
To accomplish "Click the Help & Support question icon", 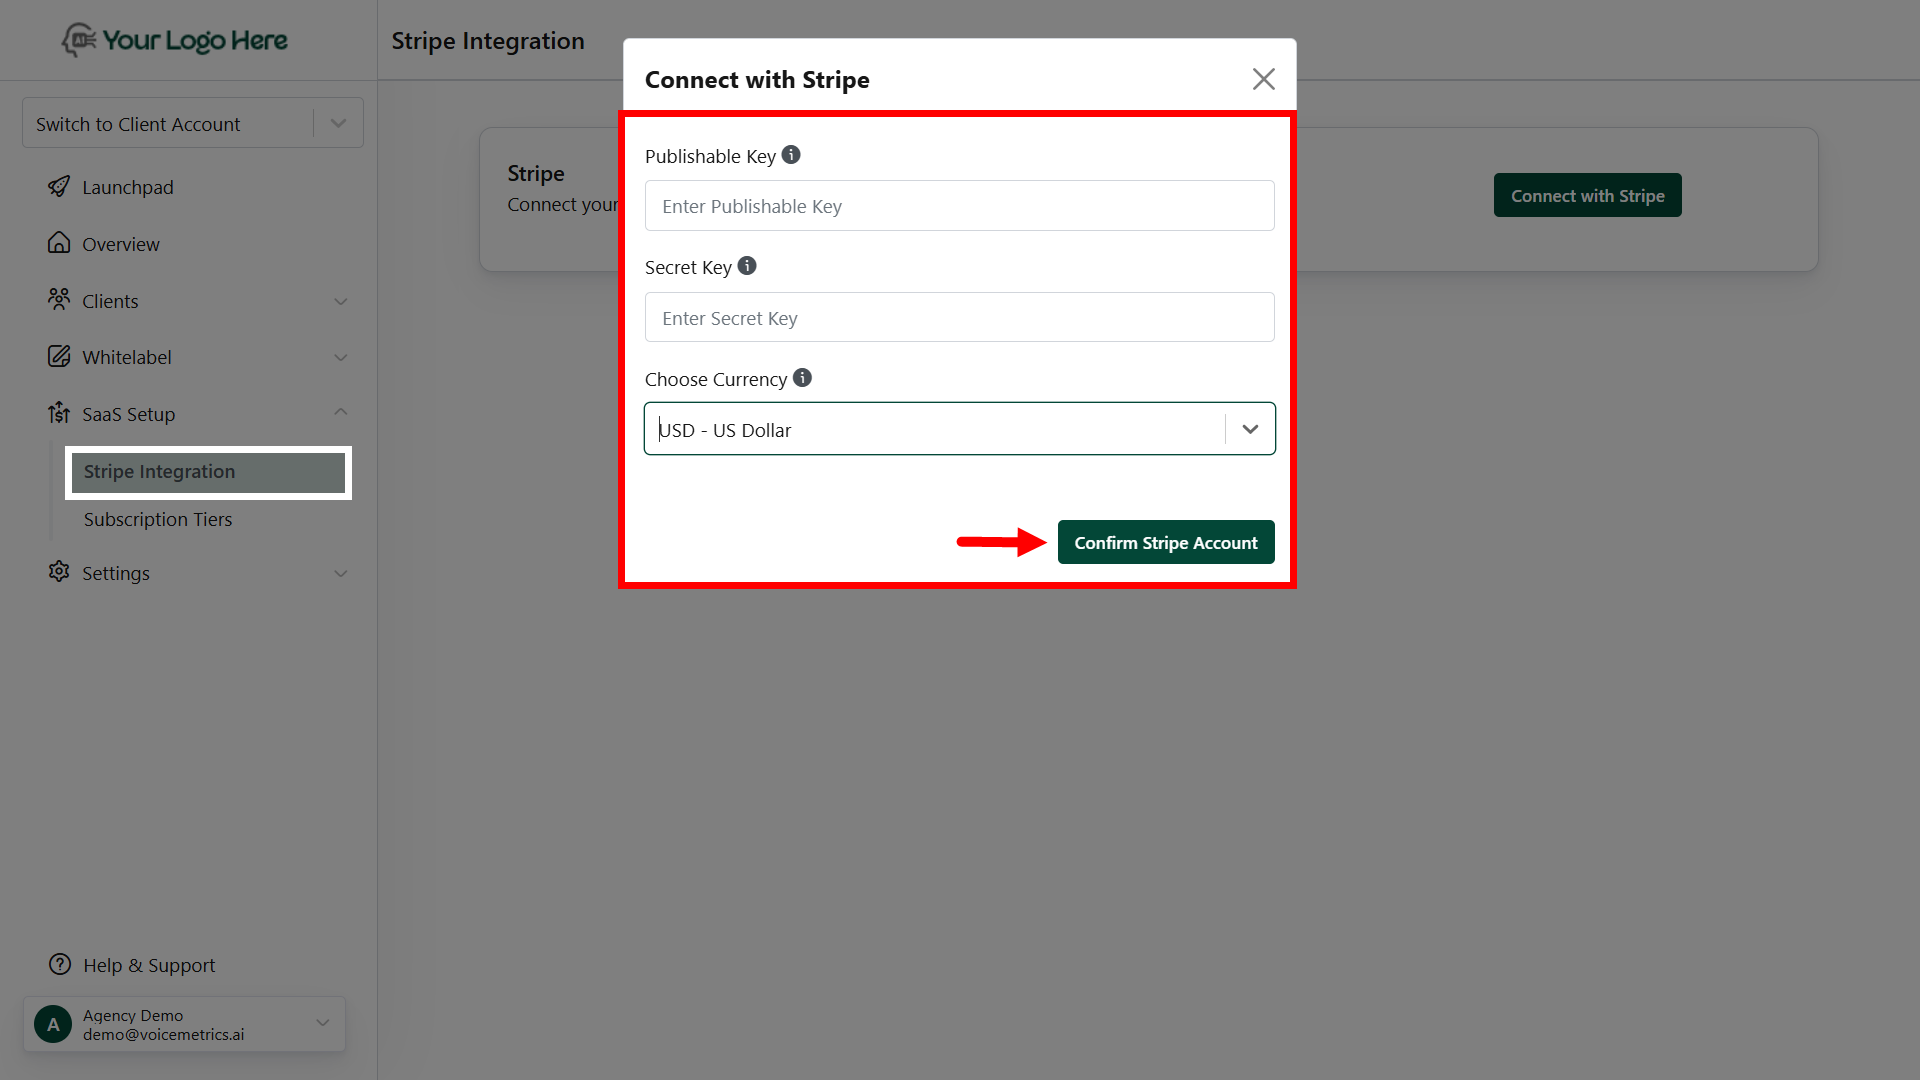I will click(60, 964).
